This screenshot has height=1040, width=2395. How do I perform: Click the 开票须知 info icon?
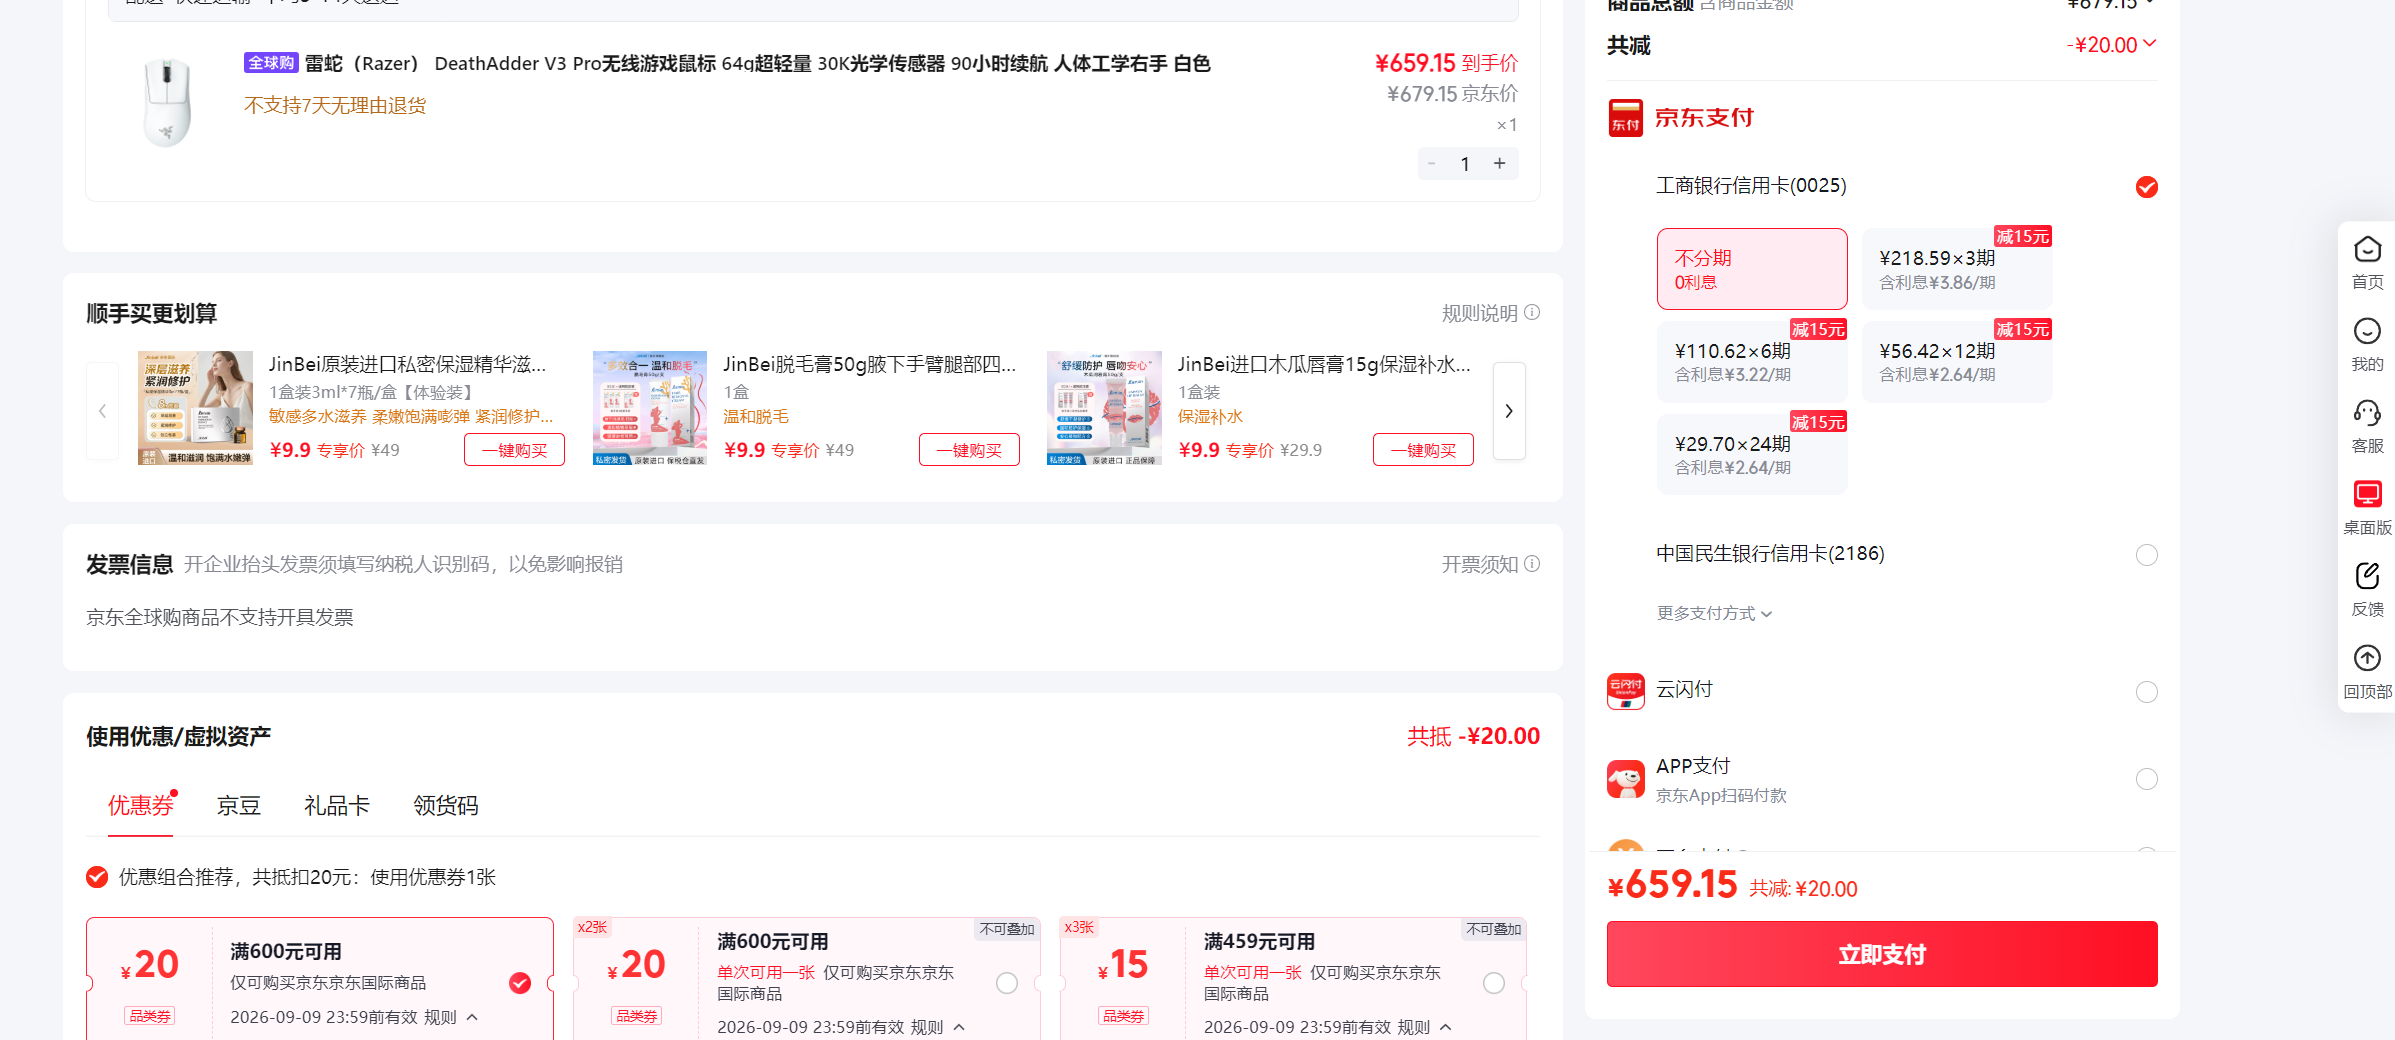(x=1532, y=564)
